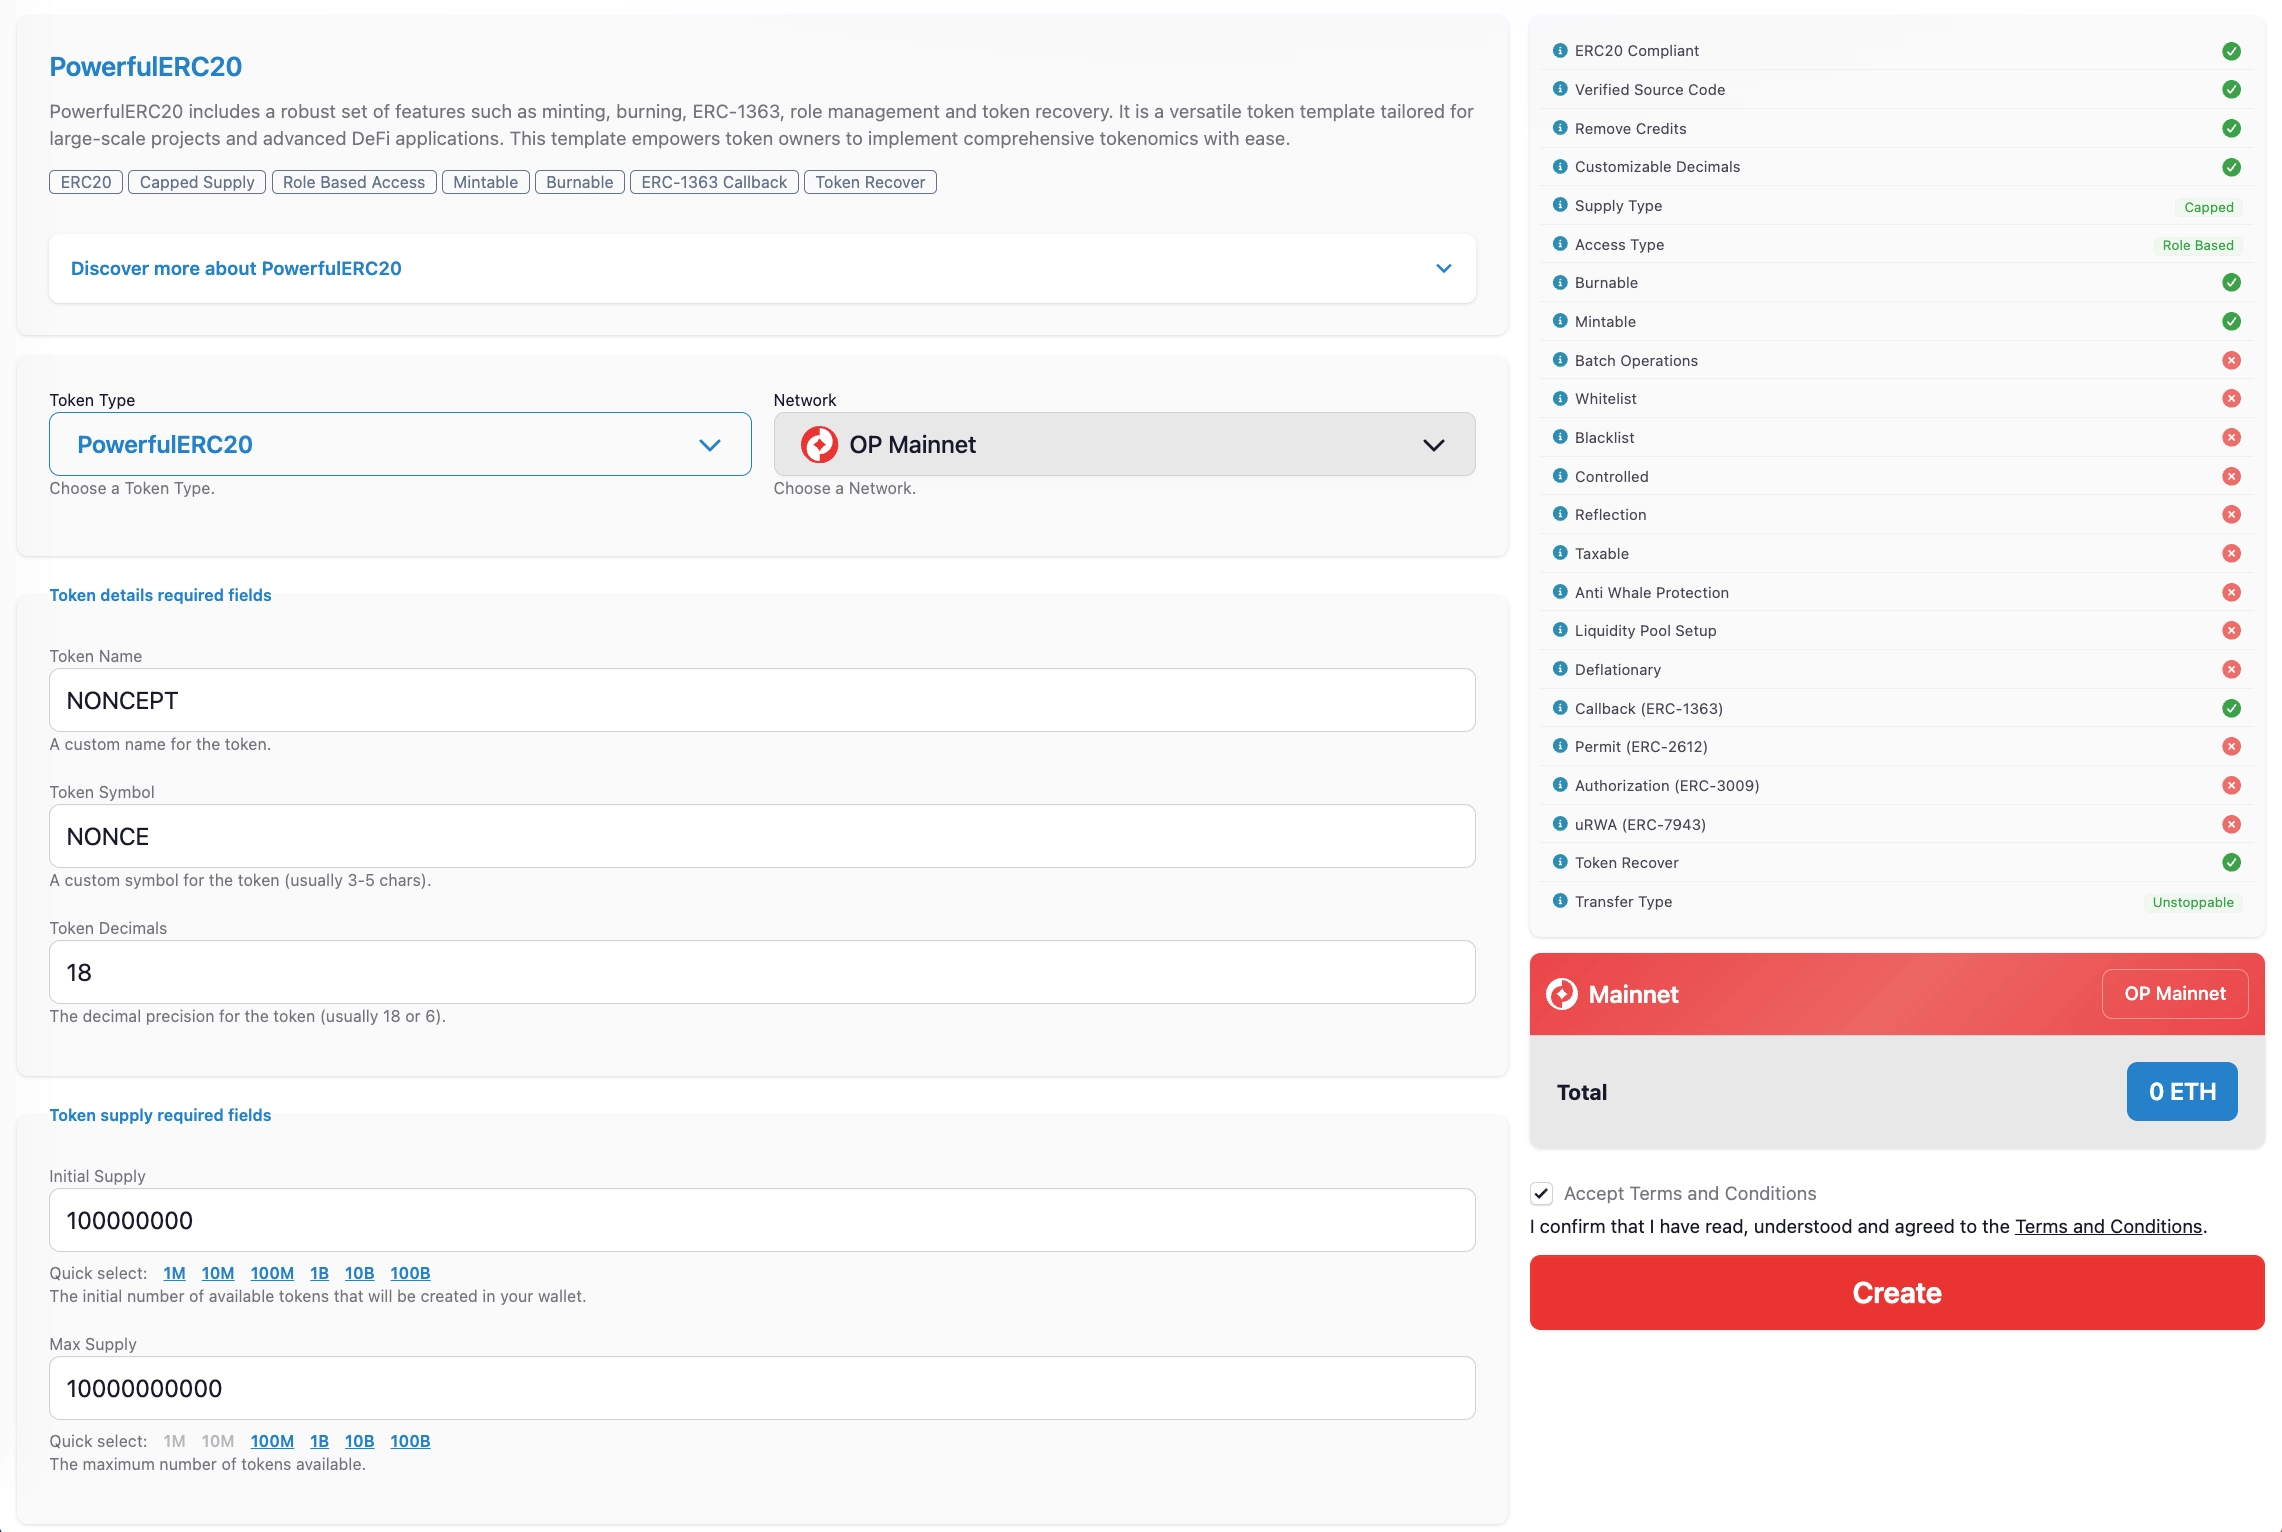The width and height of the screenshot is (2282, 1532).
Task: Toggle Accept Terms and Conditions checkbox
Action: 1542,1193
